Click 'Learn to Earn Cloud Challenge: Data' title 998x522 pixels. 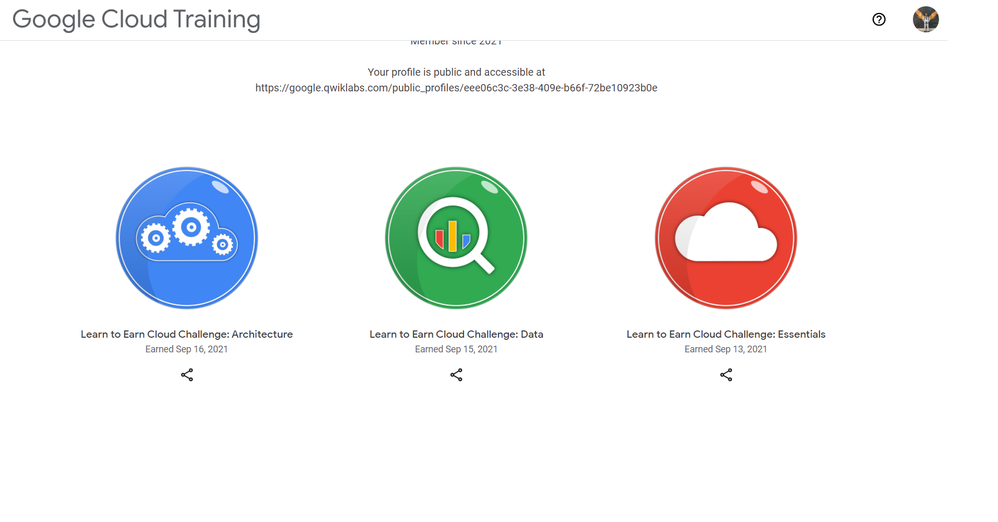pyautogui.click(x=456, y=334)
